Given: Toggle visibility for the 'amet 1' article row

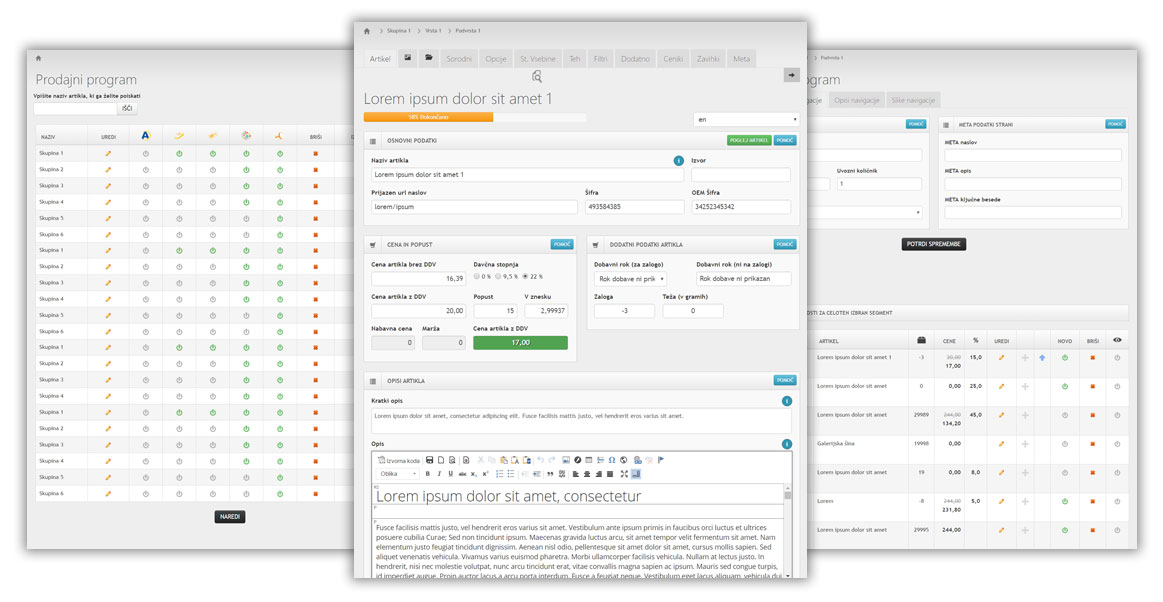Looking at the screenshot, I should pyautogui.click(x=1117, y=358).
